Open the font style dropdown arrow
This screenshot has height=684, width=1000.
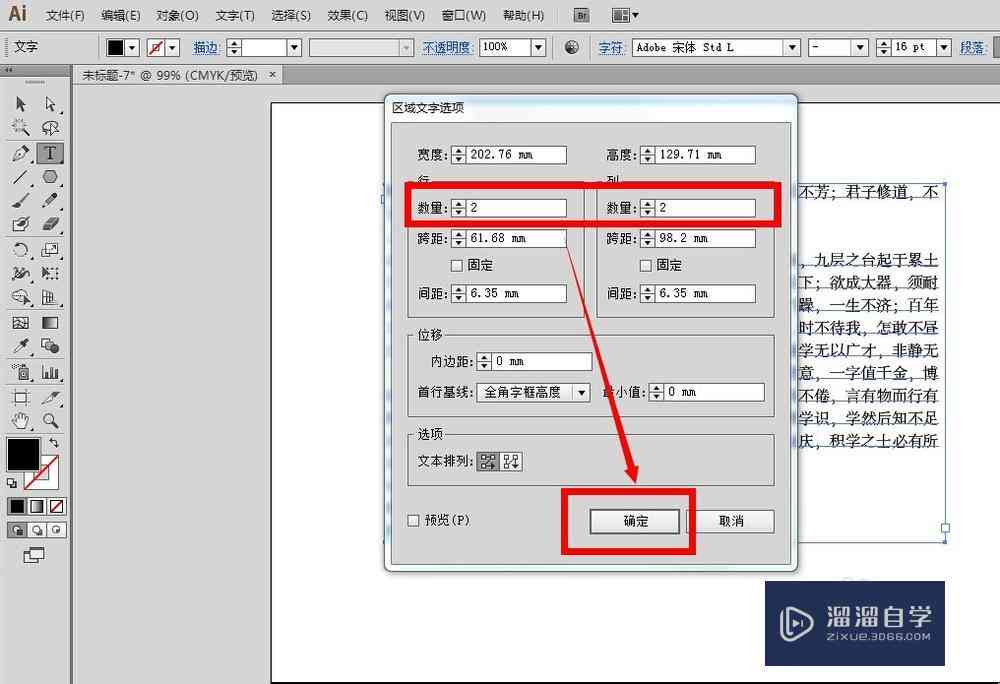[x=860, y=47]
